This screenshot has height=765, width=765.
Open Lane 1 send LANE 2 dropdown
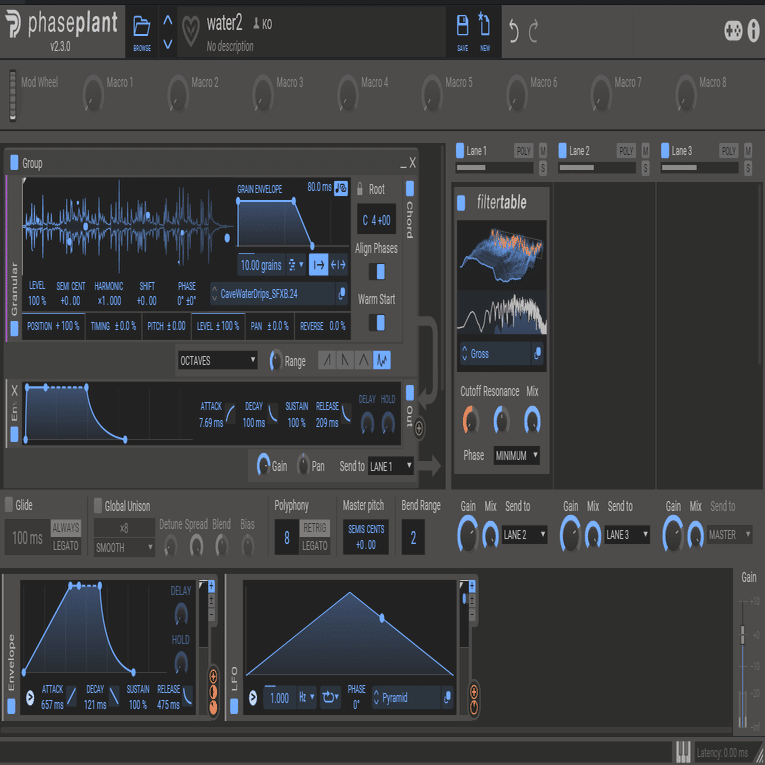click(x=524, y=535)
